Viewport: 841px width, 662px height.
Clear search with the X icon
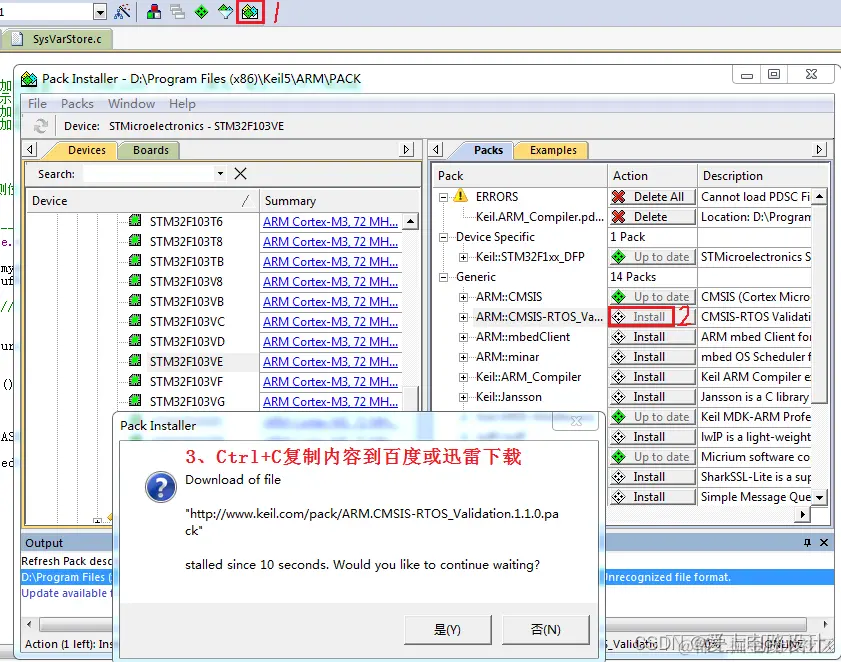click(240, 173)
